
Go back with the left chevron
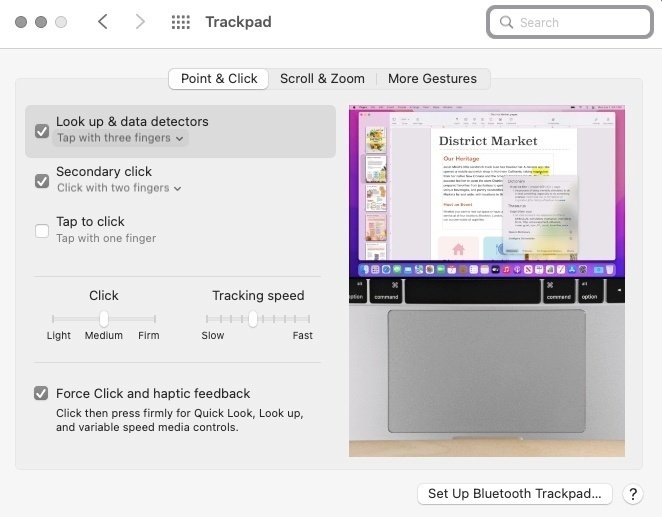(x=103, y=22)
